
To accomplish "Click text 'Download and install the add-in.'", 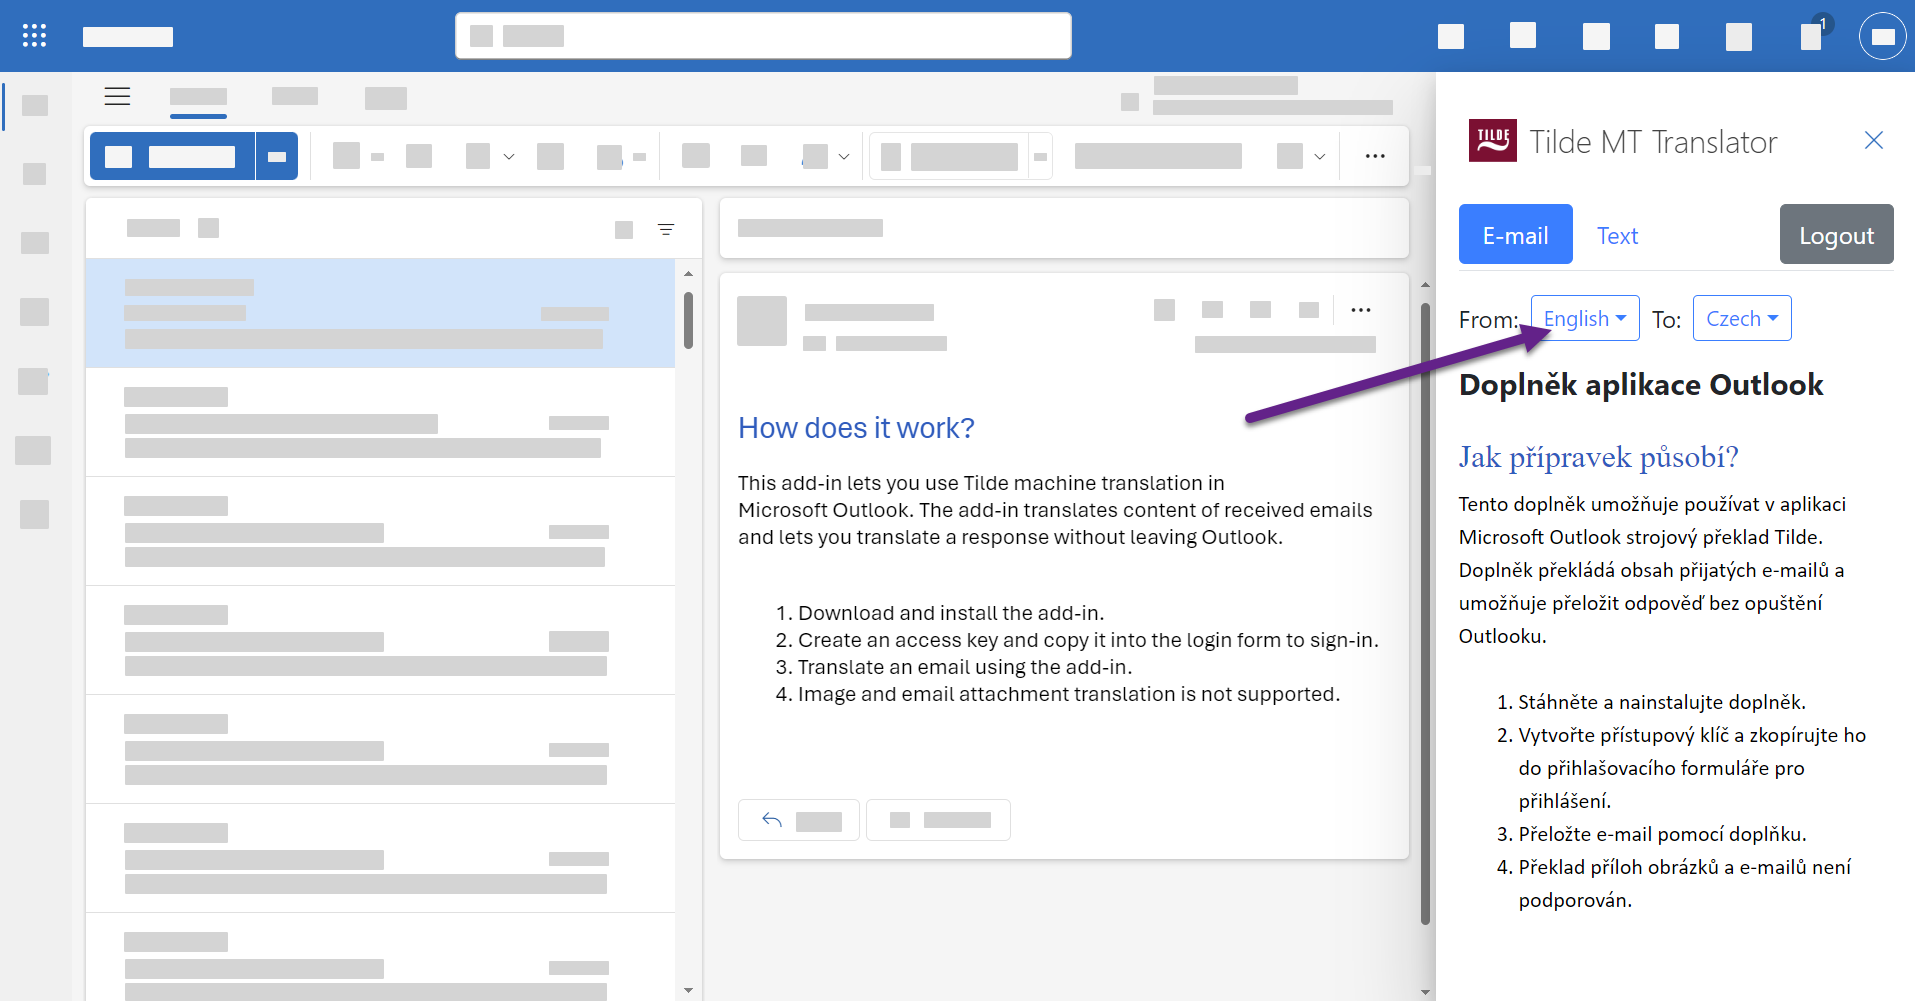I will (951, 613).
